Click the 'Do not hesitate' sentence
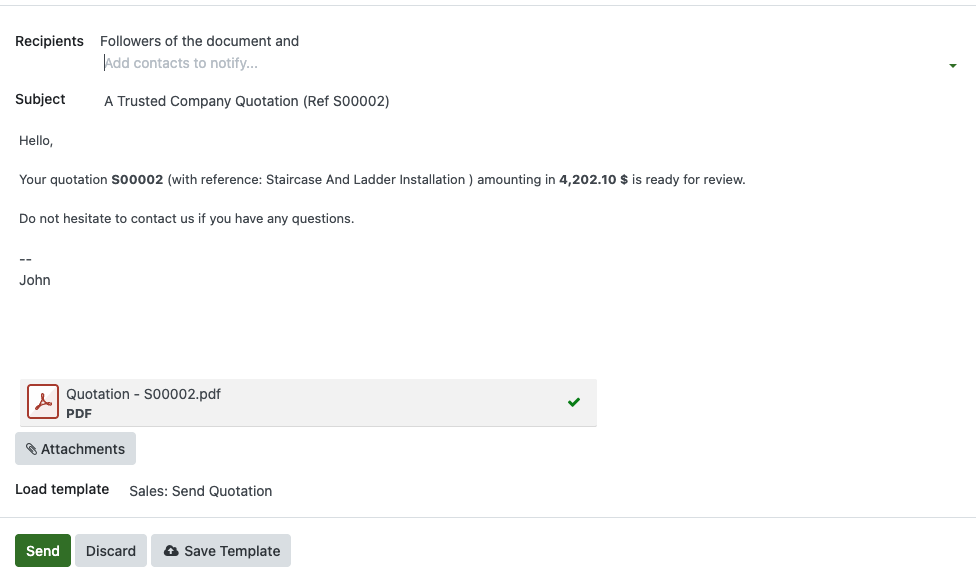Screen dimensions: 976x579 [x=186, y=218]
